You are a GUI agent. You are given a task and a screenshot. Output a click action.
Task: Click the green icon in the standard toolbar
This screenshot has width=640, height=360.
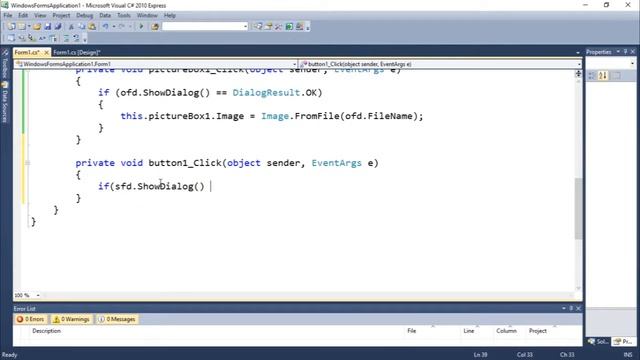(x=289, y=27)
